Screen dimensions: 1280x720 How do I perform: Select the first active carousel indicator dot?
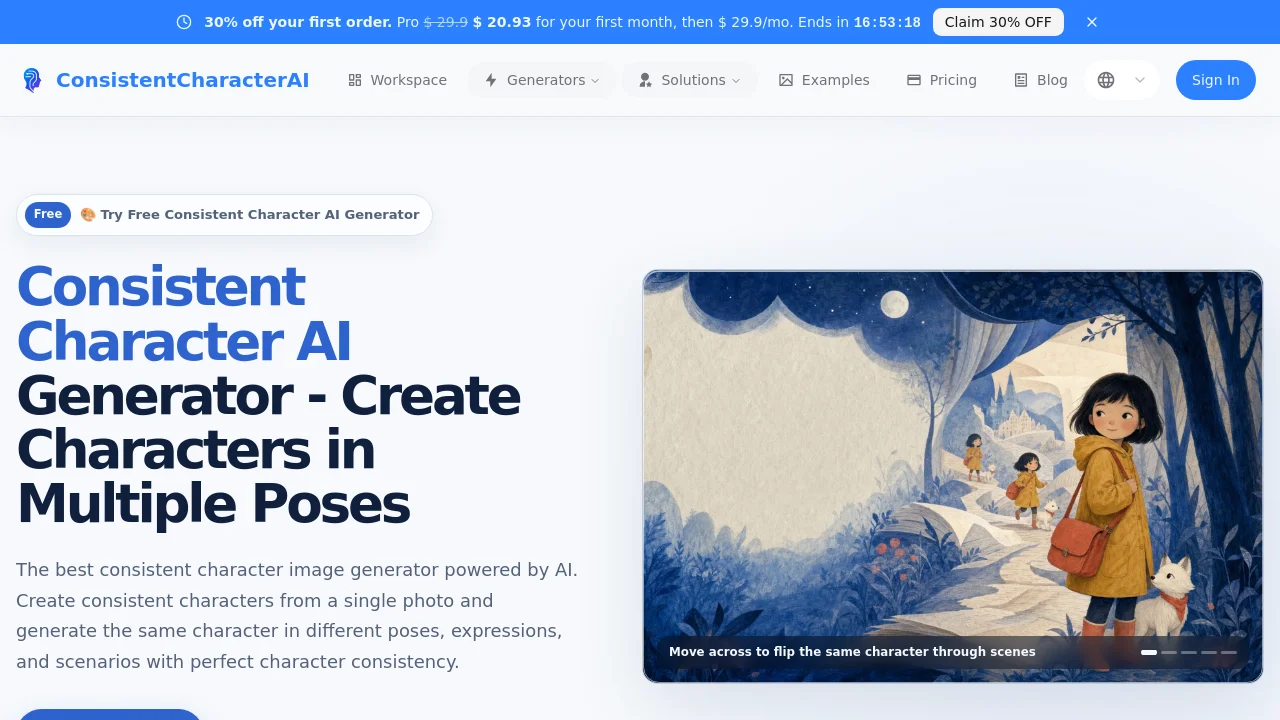pyautogui.click(x=1149, y=652)
